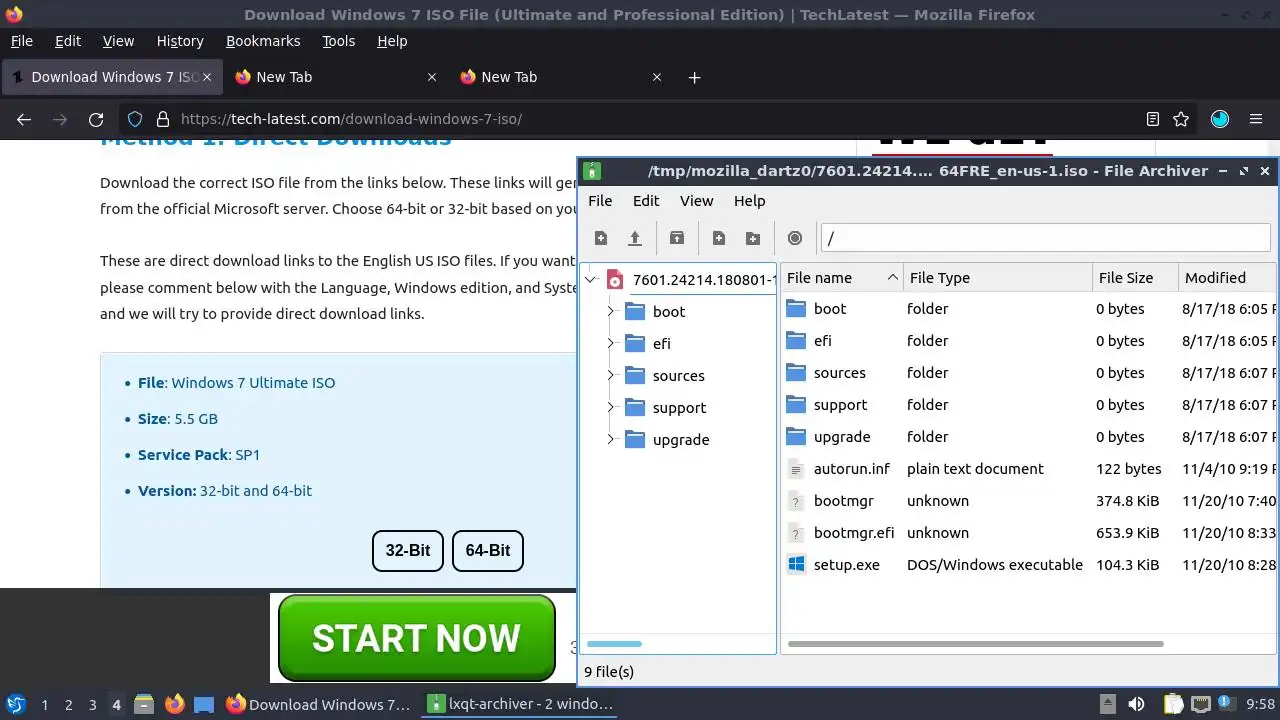Screen dimensions: 1280x720
Task: Close the first Download Windows 7 tab
Action: [x=207, y=77]
